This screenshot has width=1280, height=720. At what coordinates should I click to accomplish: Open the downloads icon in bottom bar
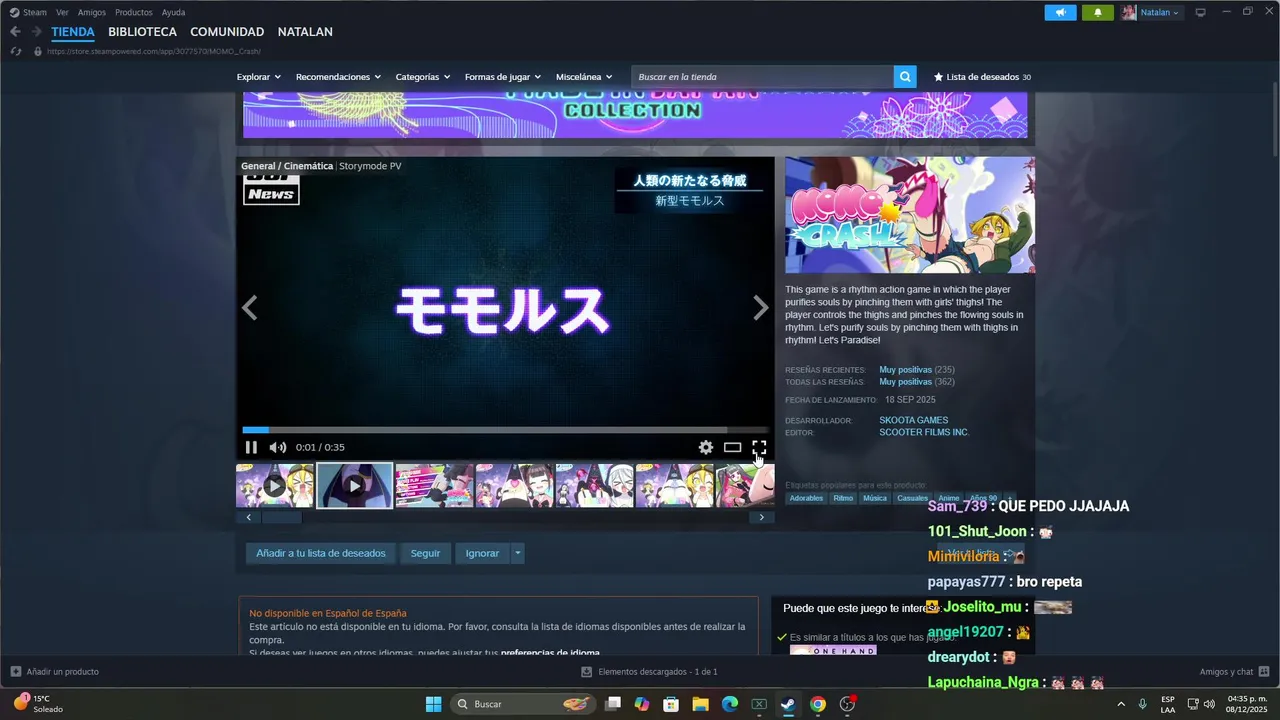(587, 672)
